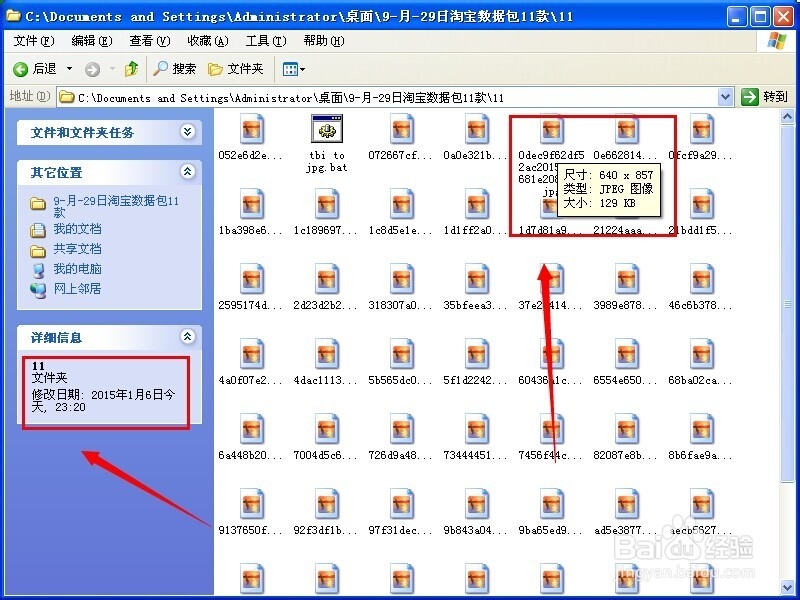Click the 转到 (Go) button
800x600 pixels.
[x=767, y=96]
